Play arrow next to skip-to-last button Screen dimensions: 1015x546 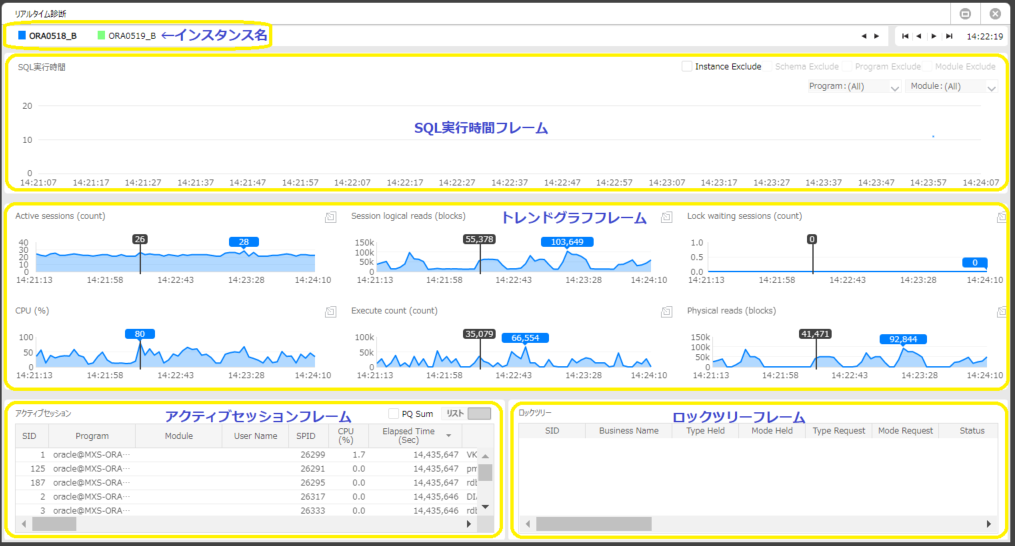(933, 36)
